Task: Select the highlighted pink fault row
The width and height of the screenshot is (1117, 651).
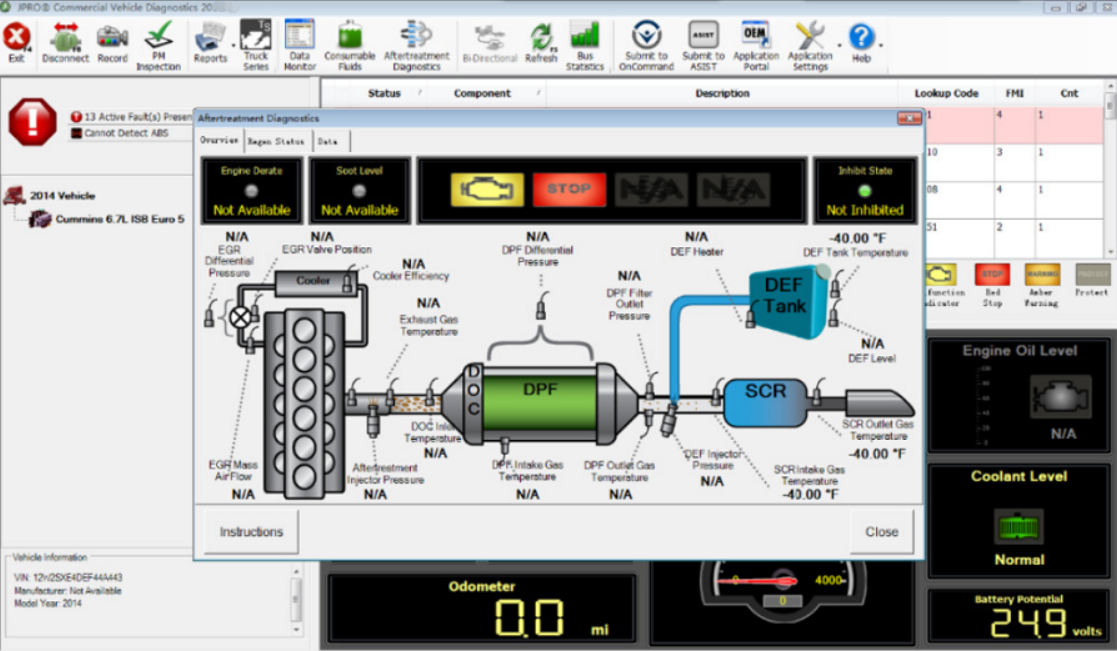Action: [1014, 125]
